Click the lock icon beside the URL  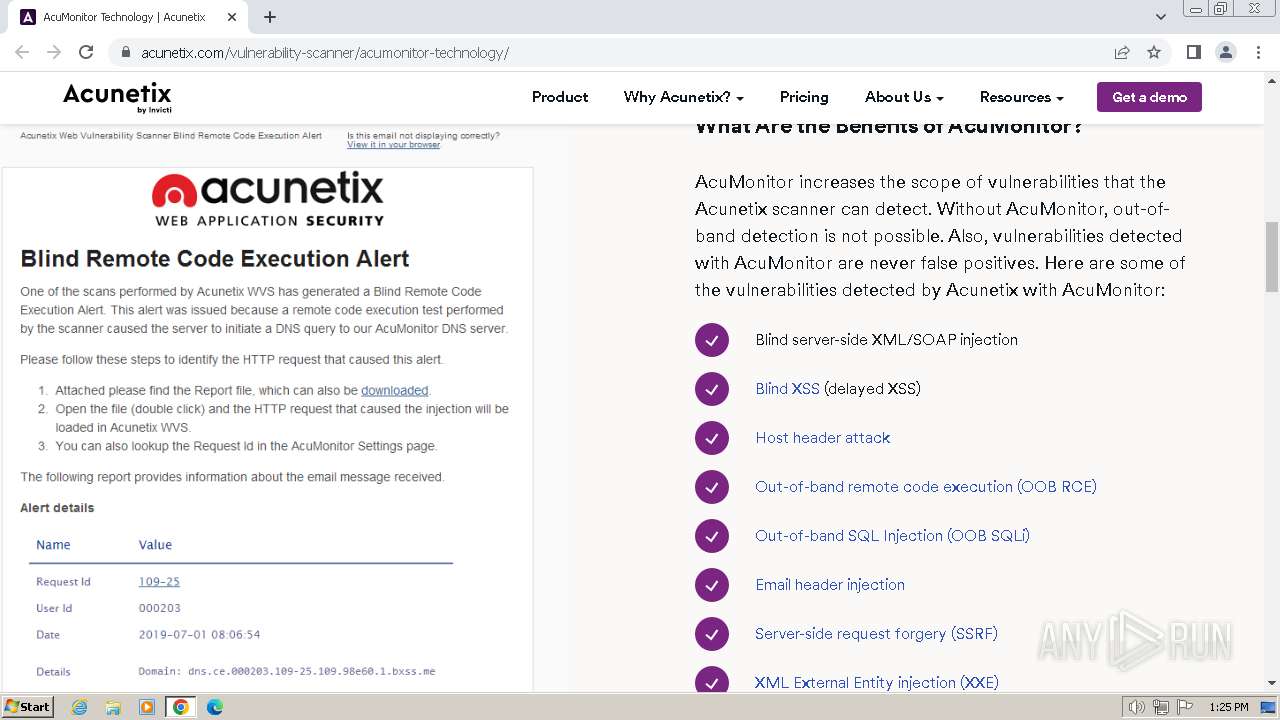click(125, 53)
